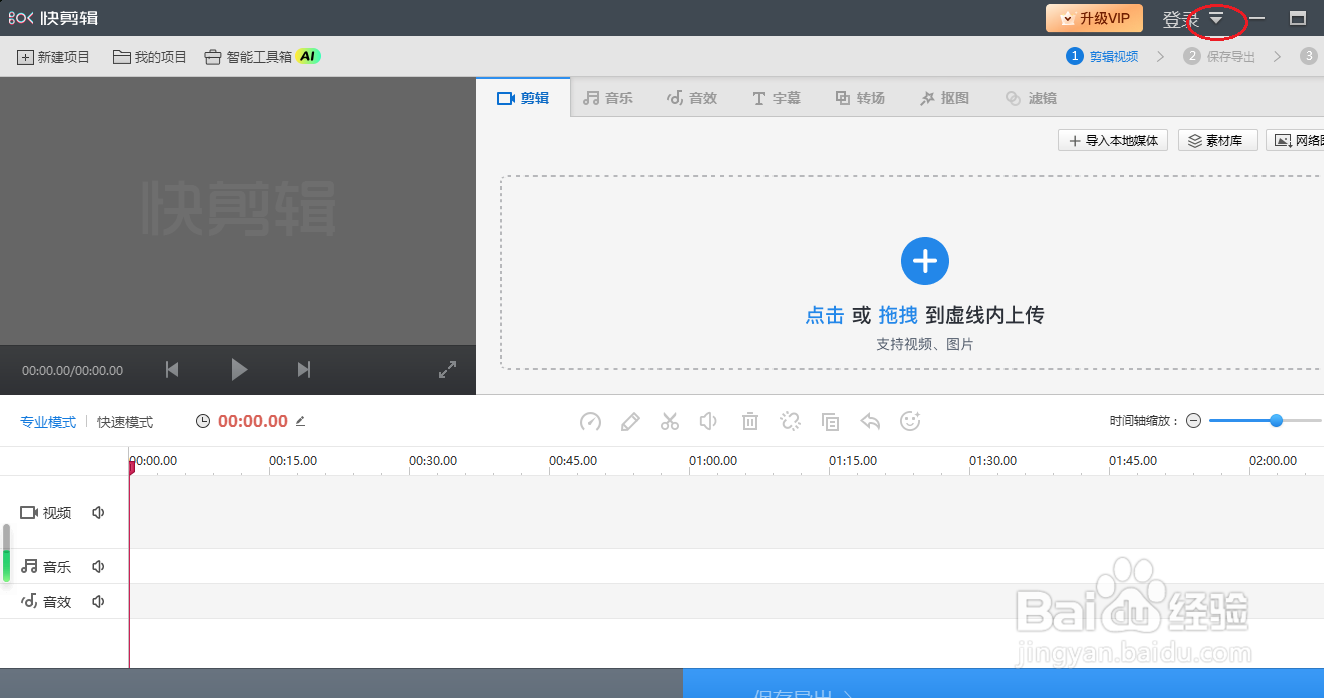The width and height of the screenshot is (1324, 698).
Task: Click the 00:15.00 mark on the ruler
Action: (293, 461)
